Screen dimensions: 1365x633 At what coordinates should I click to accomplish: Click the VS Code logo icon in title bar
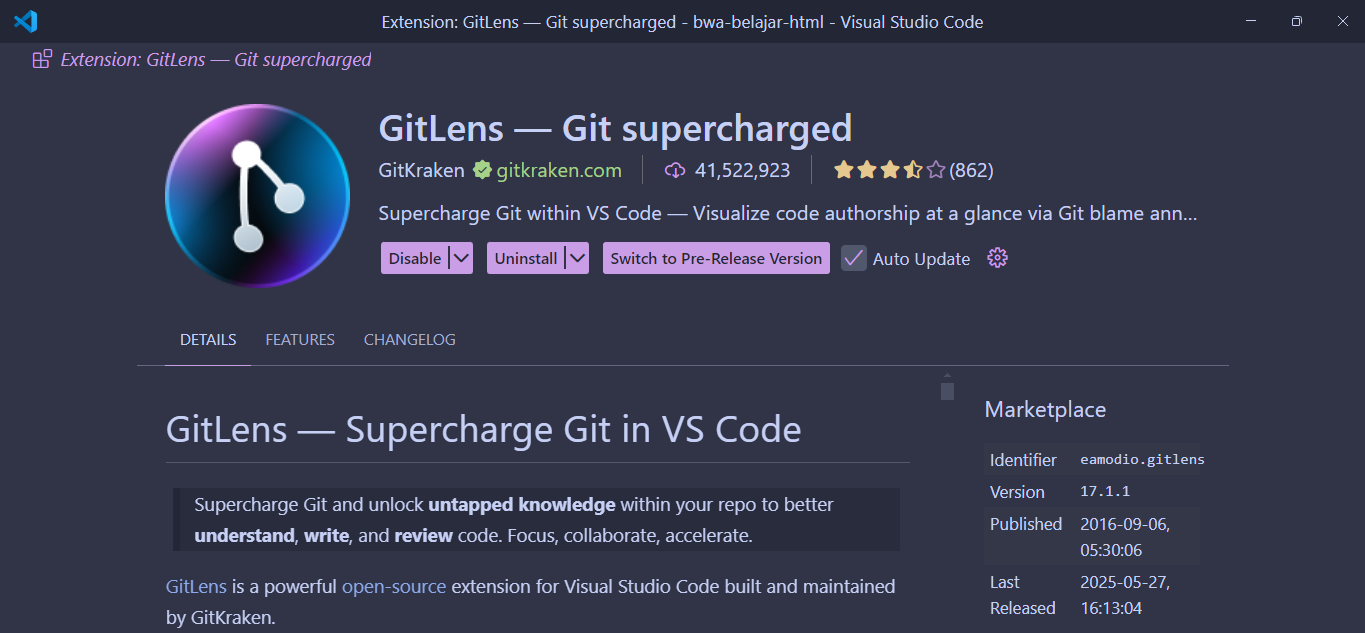(26, 21)
